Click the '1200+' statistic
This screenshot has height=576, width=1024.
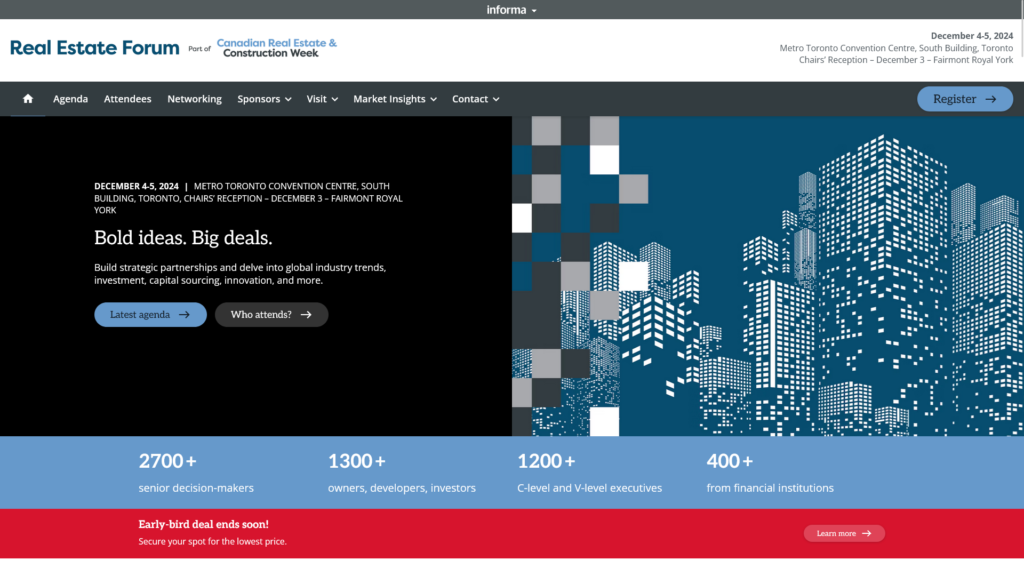(x=546, y=461)
